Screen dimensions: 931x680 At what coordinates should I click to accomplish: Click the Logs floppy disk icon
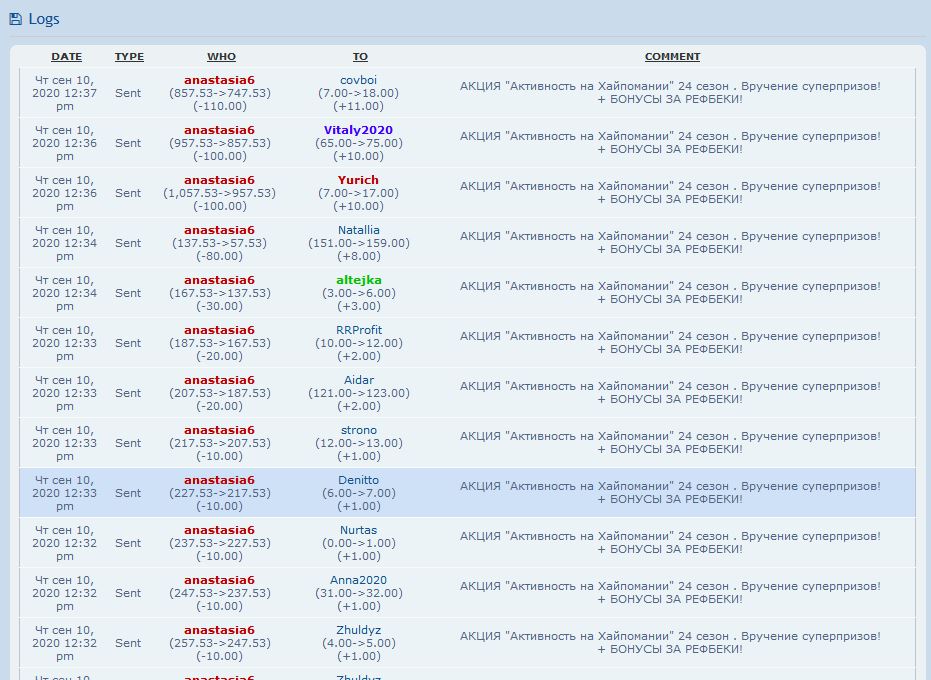(x=15, y=19)
